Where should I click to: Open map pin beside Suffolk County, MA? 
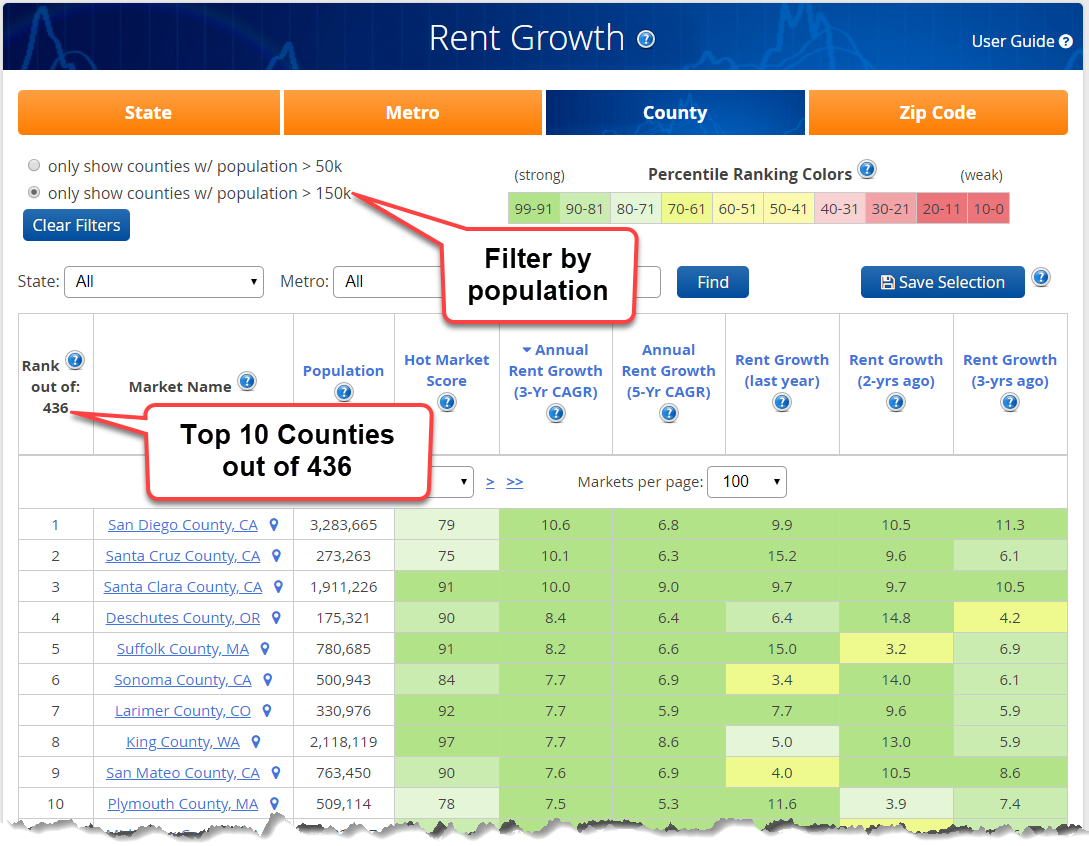tap(265, 649)
